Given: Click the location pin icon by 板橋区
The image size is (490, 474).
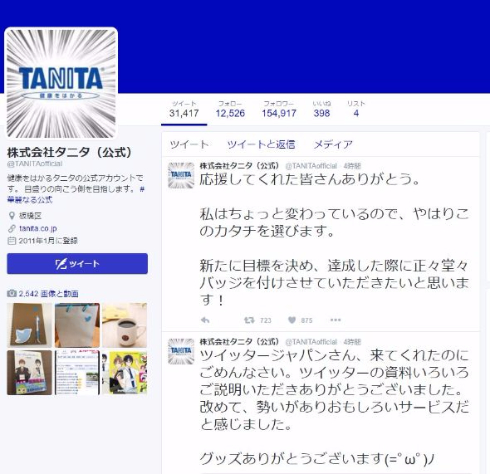Looking at the screenshot, I should click(x=12, y=216).
